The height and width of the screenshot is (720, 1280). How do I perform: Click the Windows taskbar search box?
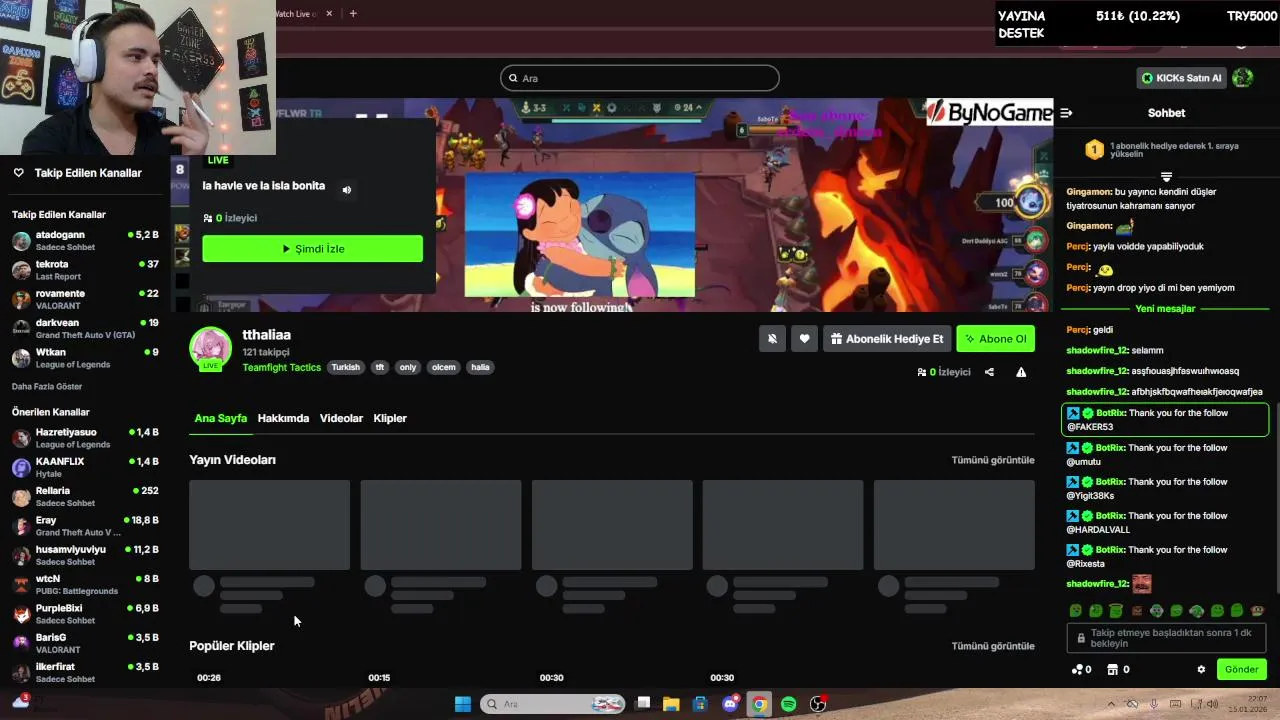pos(553,704)
